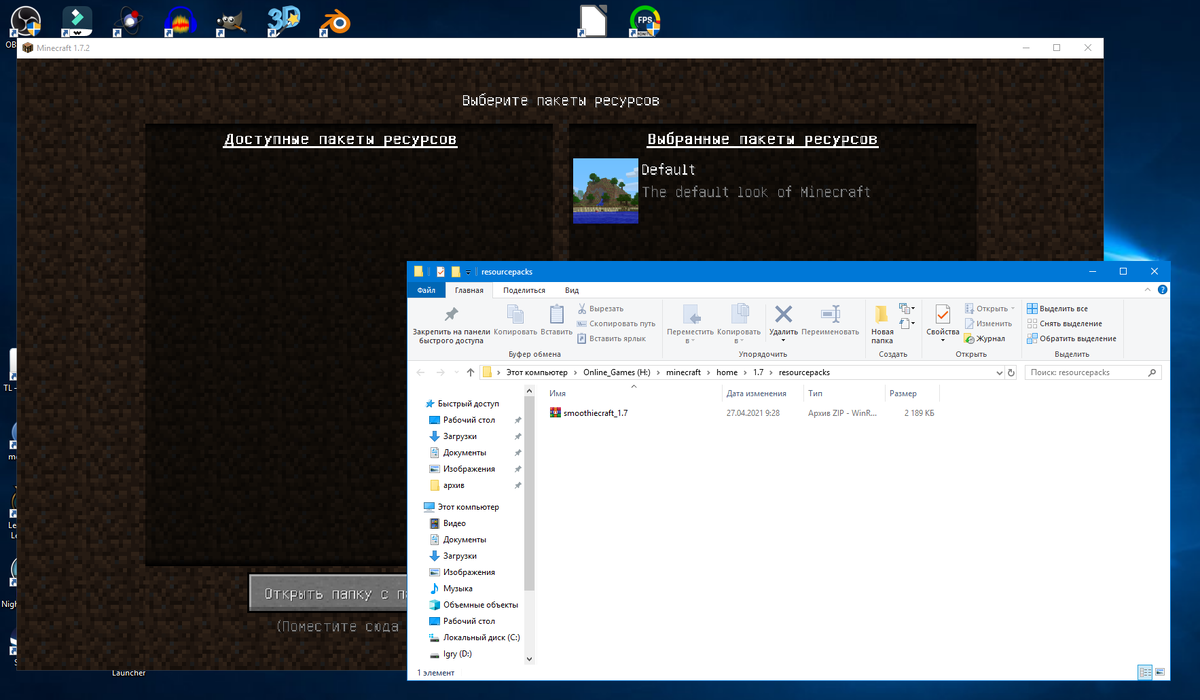Image resolution: width=1200 pixels, height=700 pixels.
Task: Refresh the resourcepacks folder view
Action: (1013, 372)
